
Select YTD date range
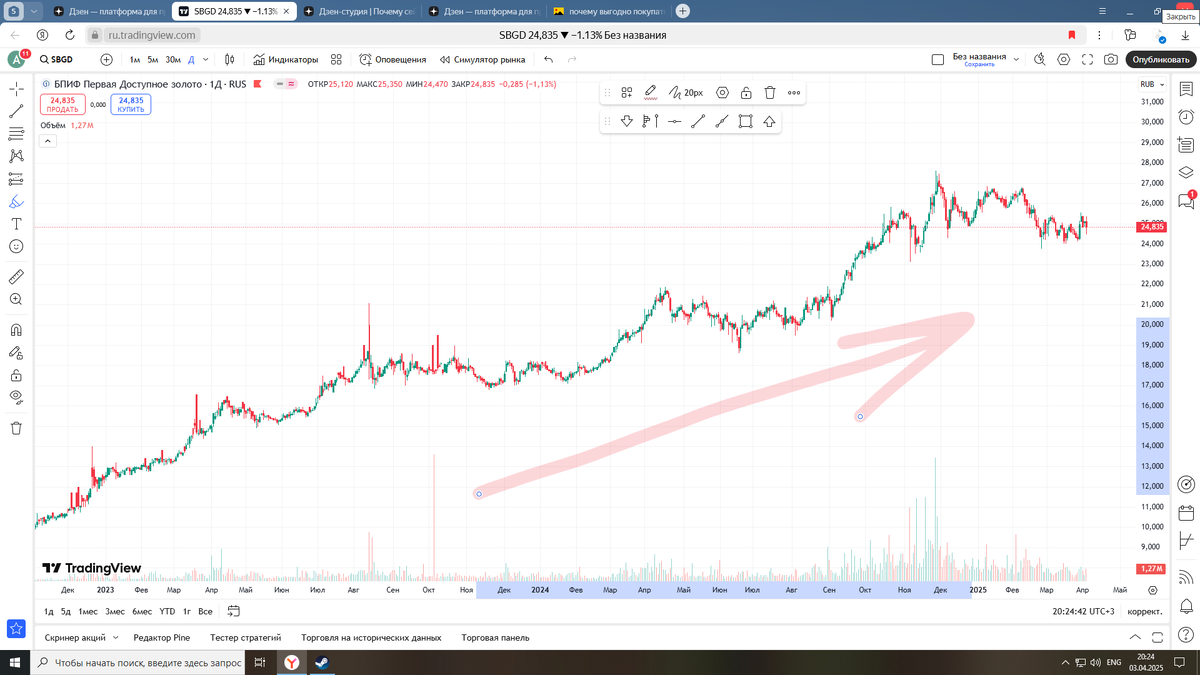coord(167,611)
